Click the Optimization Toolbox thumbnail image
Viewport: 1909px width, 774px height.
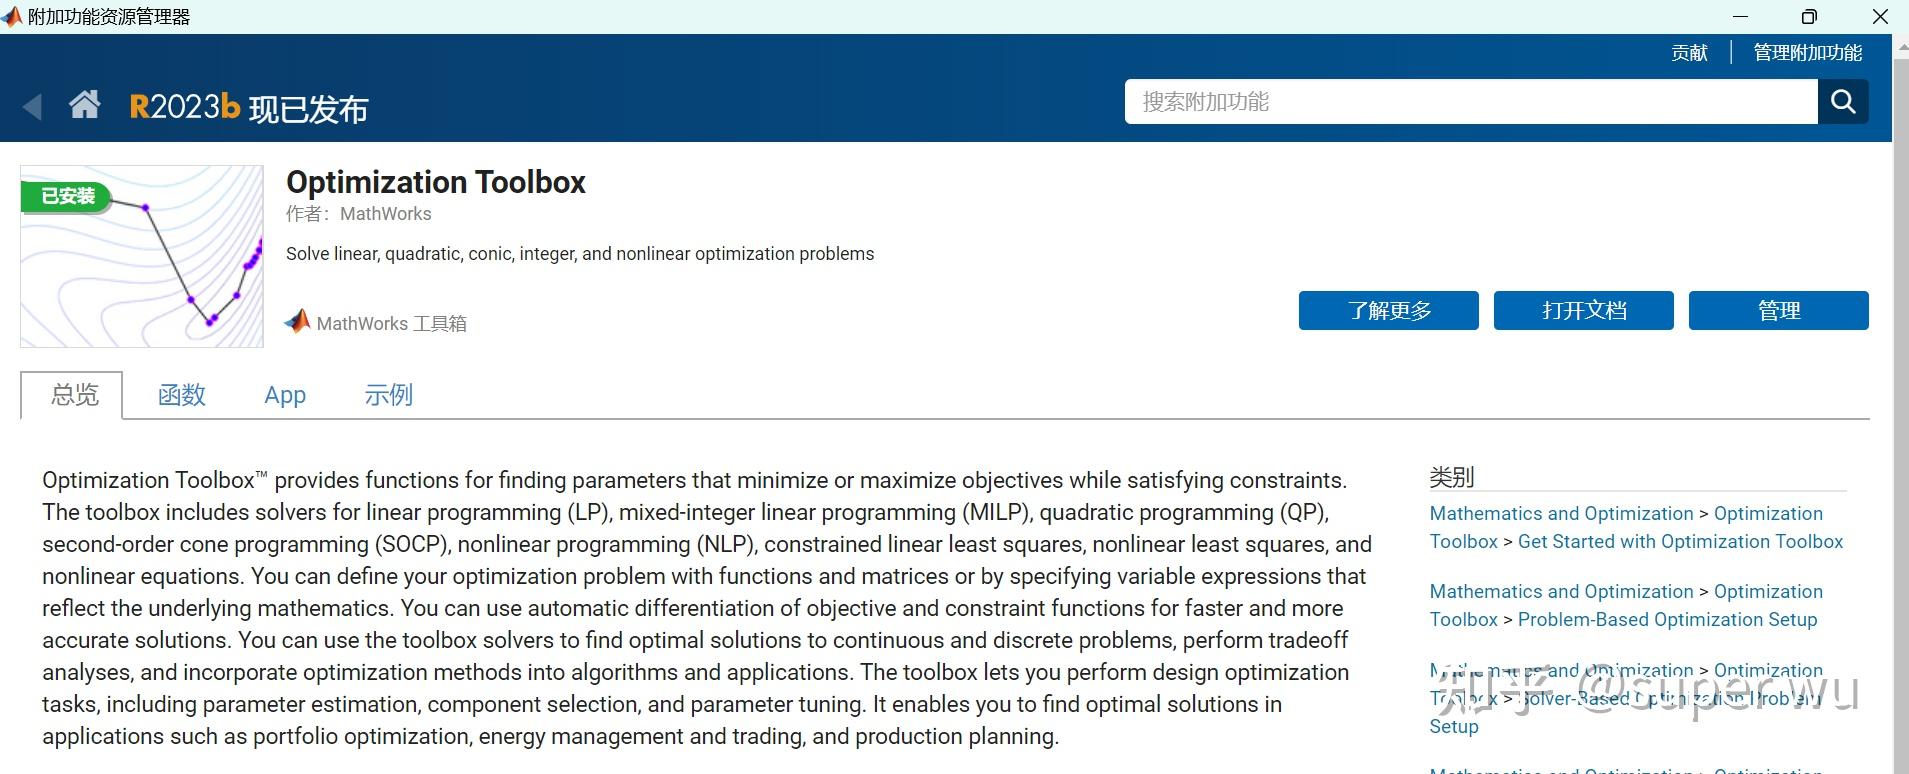click(x=142, y=257)
